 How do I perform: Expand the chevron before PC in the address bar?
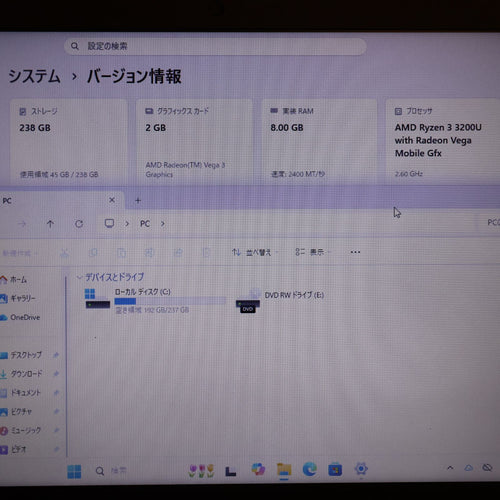tap(127, 224)
